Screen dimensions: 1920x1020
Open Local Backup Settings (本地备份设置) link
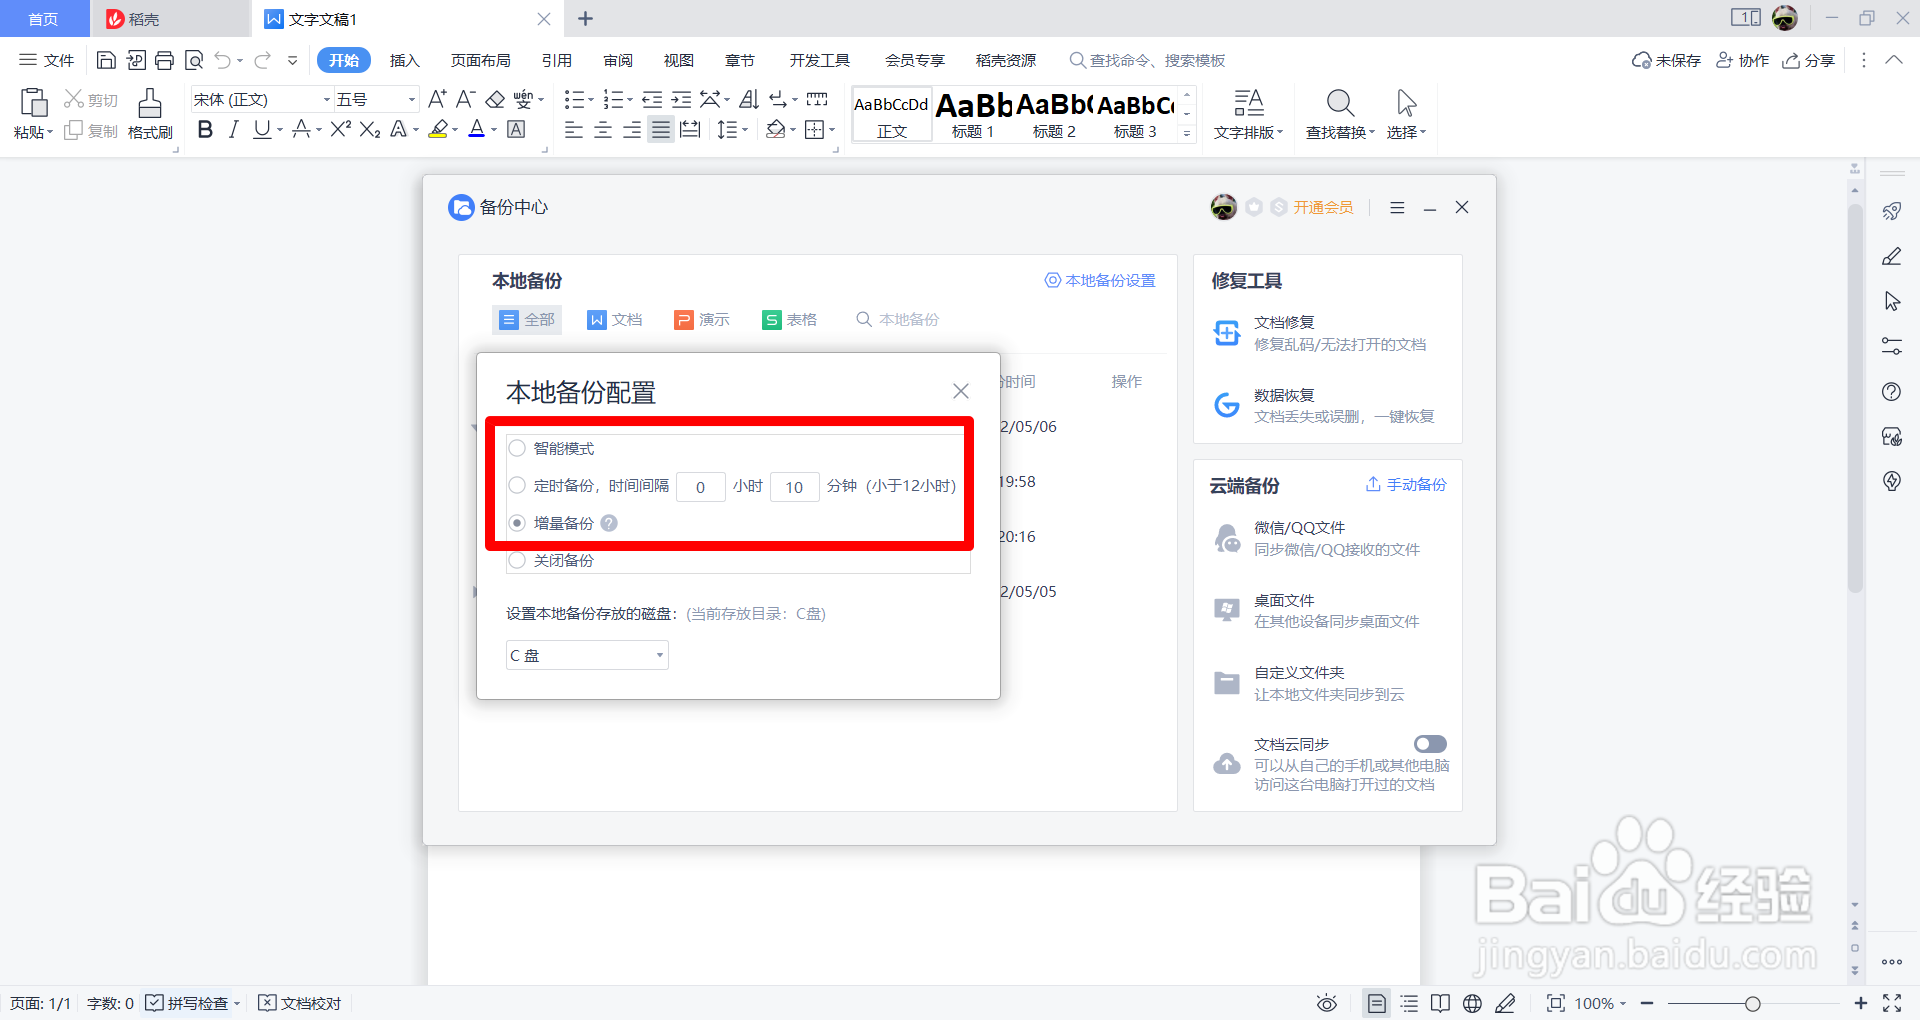point(1100,280)
